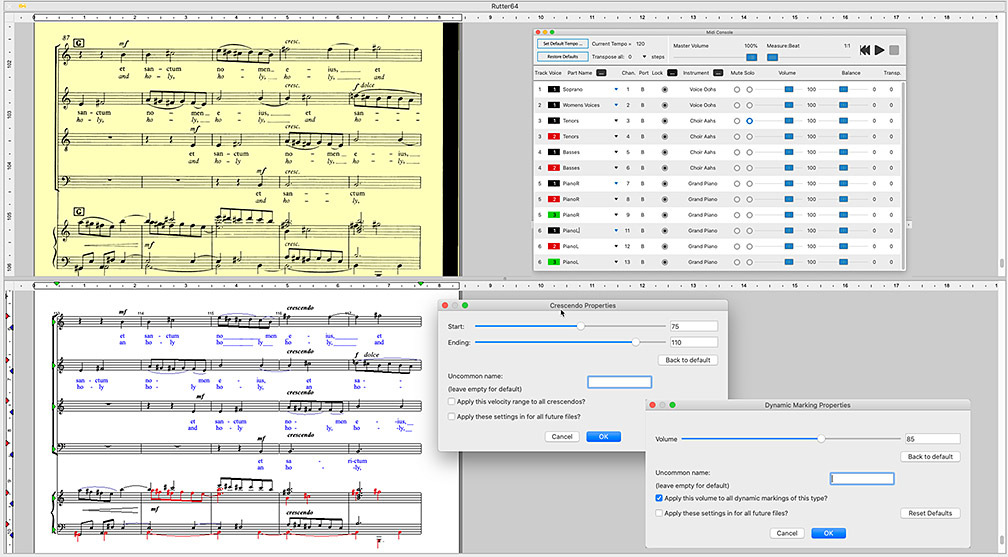The height and width of the screenshot is (557, 1008).
Task: Click OK in Crescendo Properties dialog
Action: coord(604,437)
